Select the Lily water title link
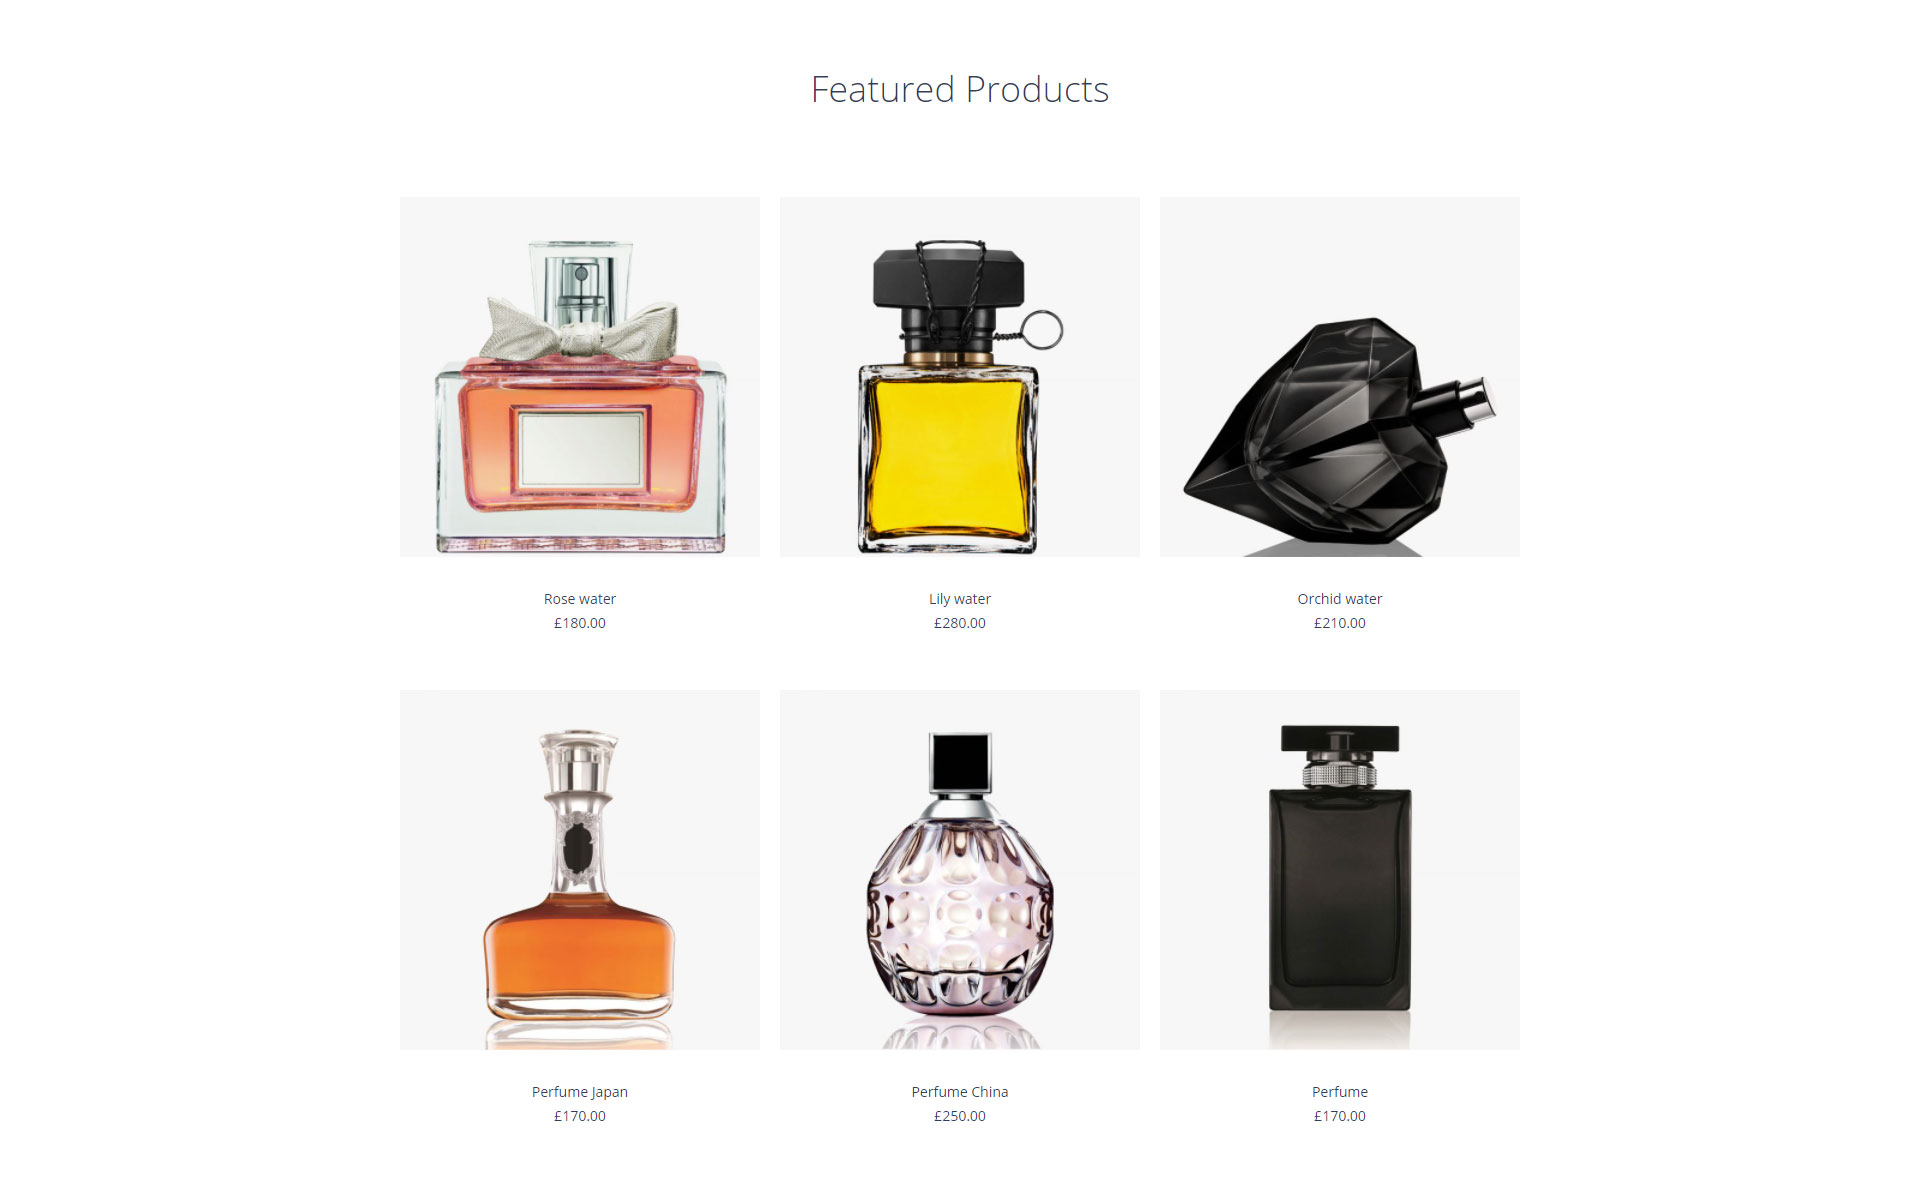Image resolution: width=1920 pixels, height=1178 pixels. click(x=960, y=599)
